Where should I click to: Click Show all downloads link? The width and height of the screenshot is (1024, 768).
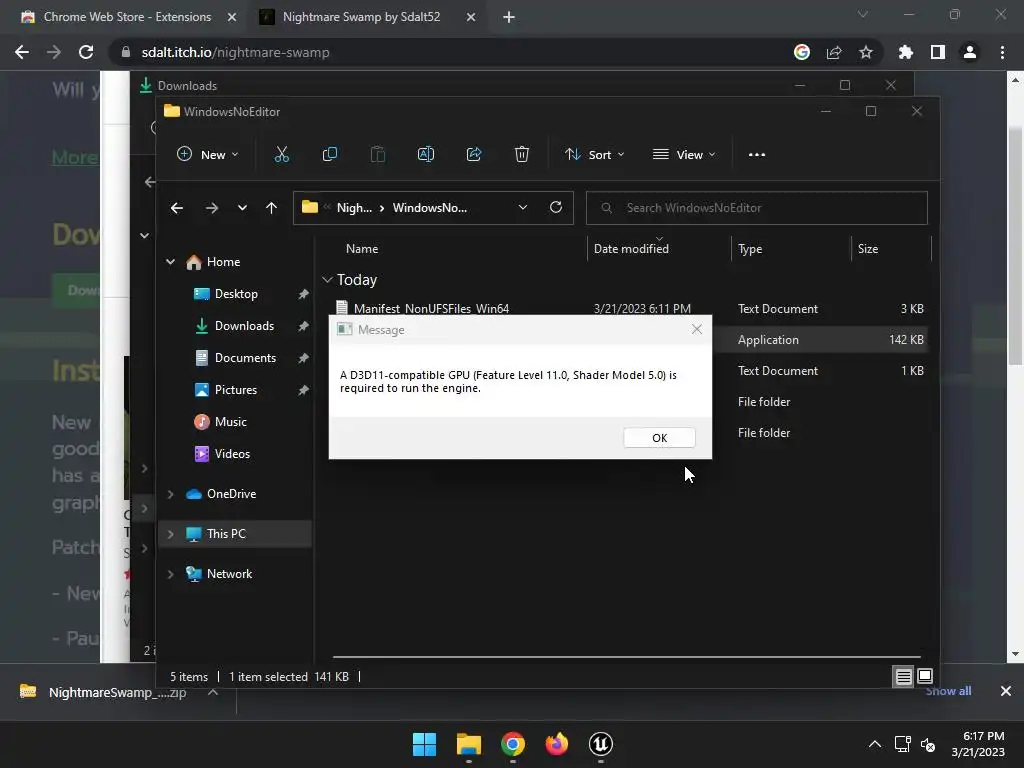[948, 691]
